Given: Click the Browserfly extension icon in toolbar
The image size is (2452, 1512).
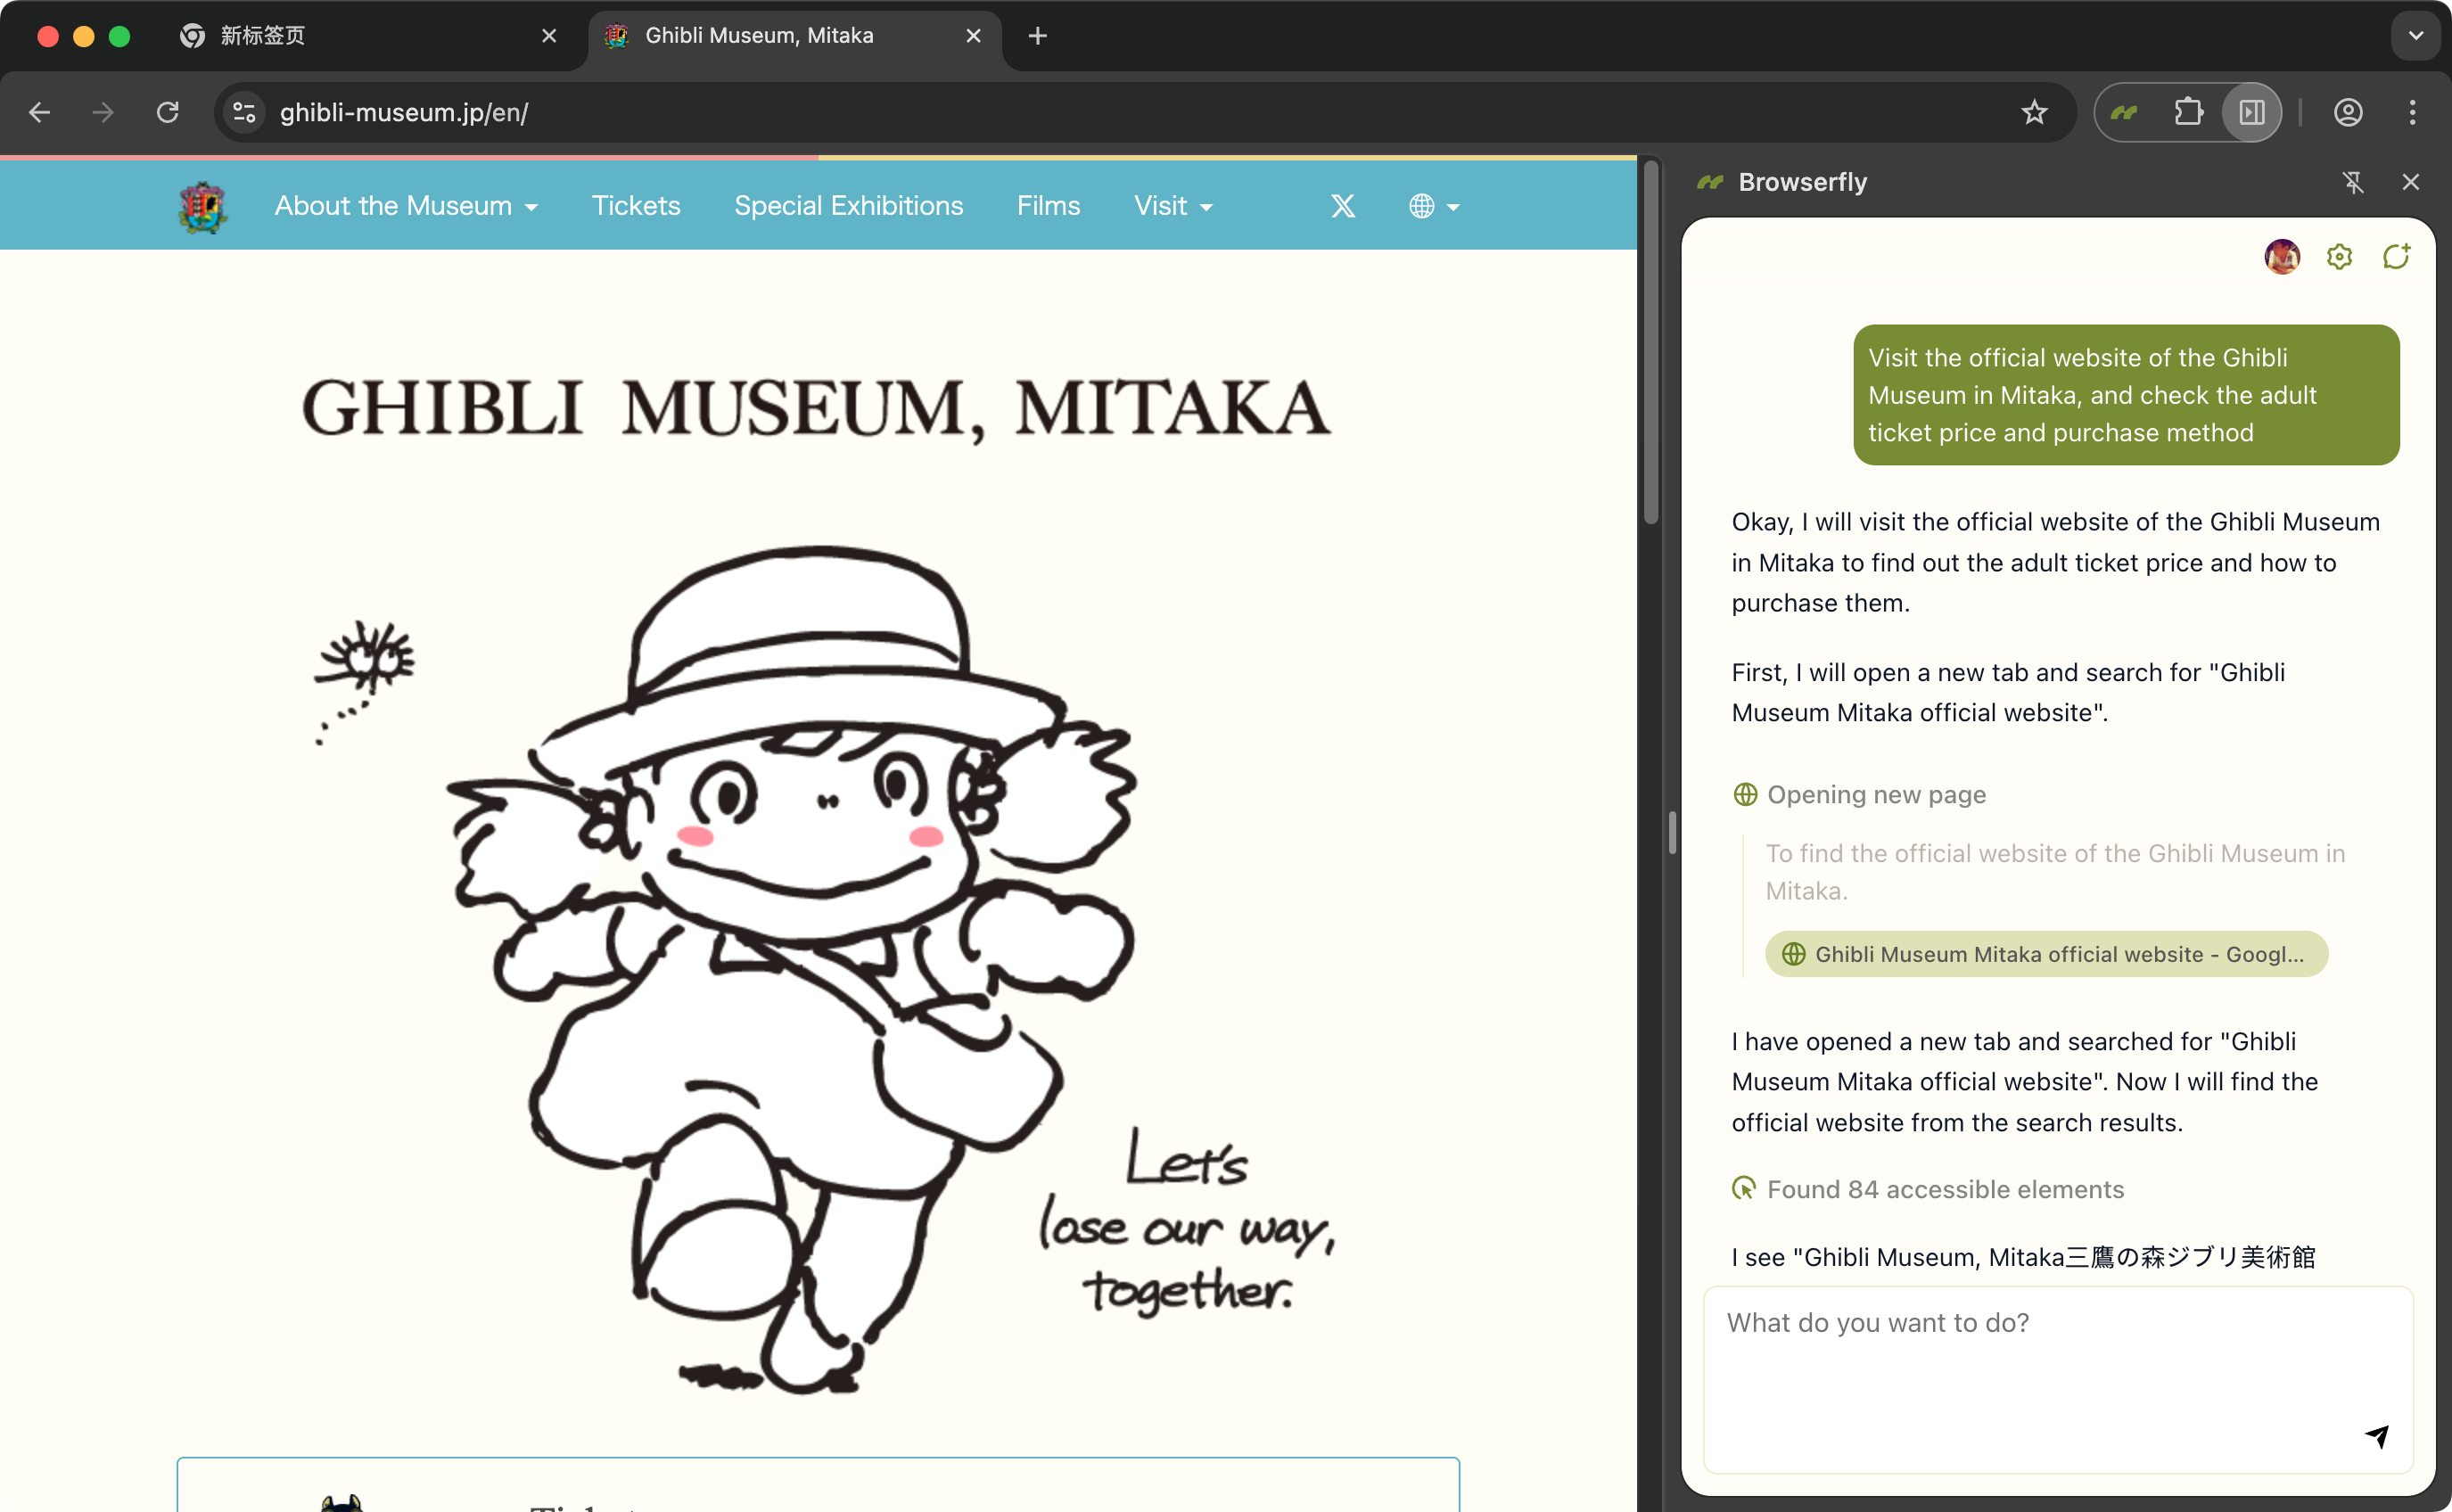Looking at the screenshot, I should 2124,112.
